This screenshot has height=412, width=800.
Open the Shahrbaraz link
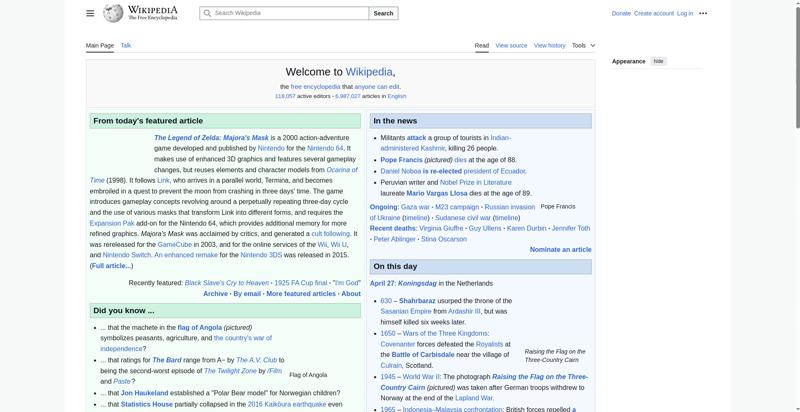pos(417,301)
